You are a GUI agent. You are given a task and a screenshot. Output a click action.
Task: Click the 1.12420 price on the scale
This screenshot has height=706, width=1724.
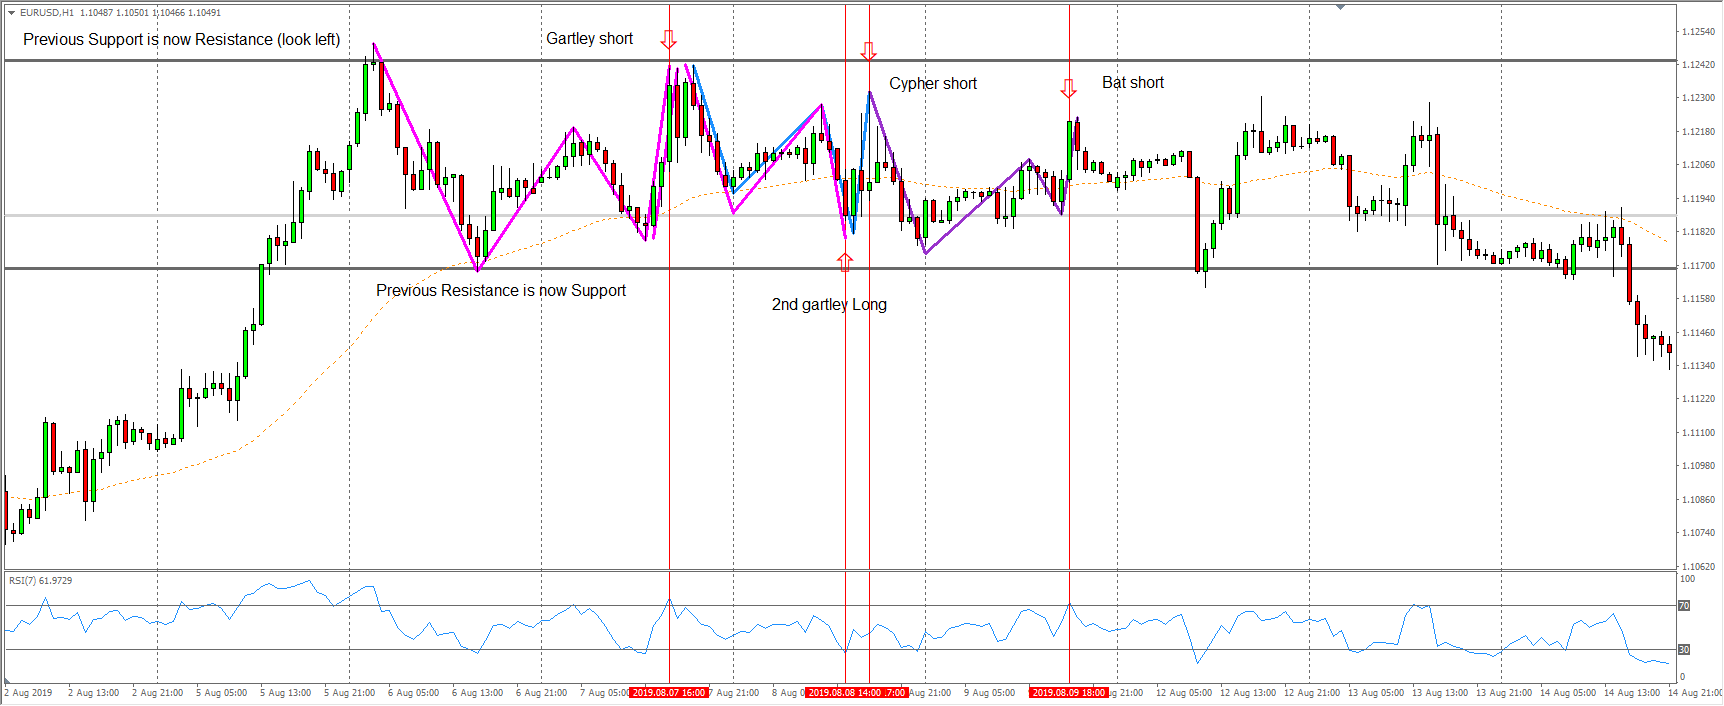1698,65
